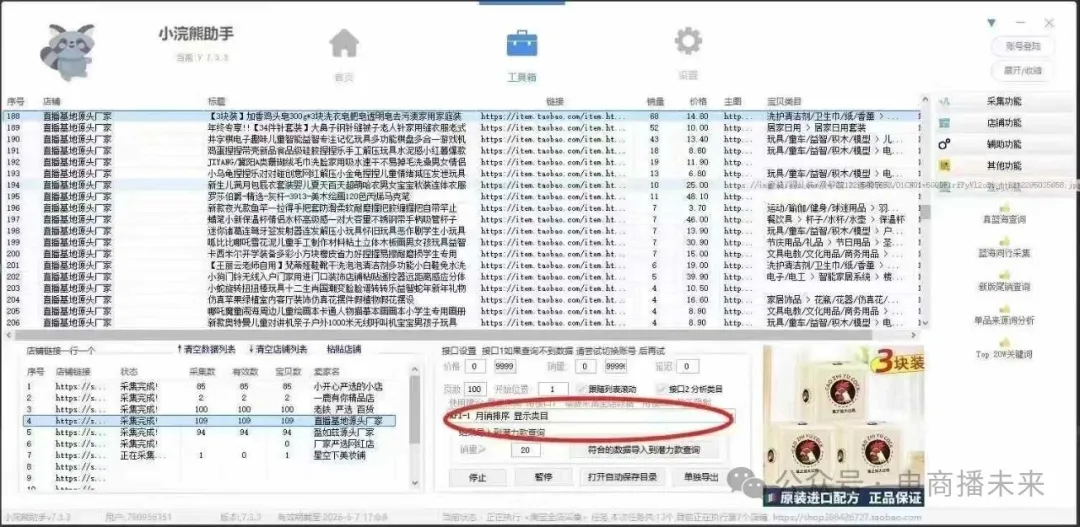This screenshot has height=527, width=1080.
Task: Click the 账号登陆 login button
Action: (1022, 46)
